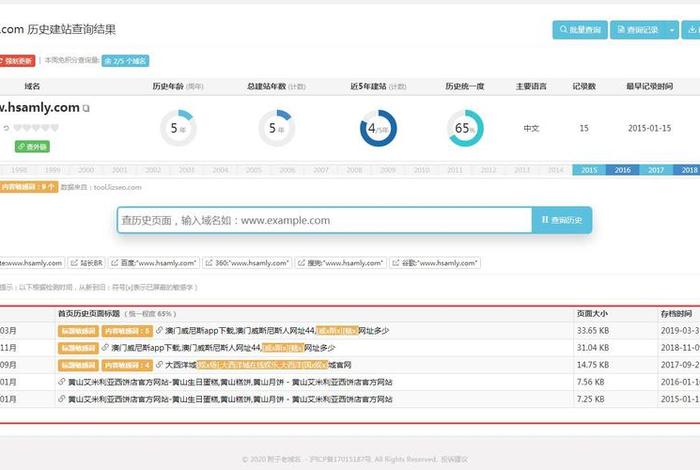The height and width of the screenshot is (470, 700).
Task: Click the document icon in the 查询记录 button
Action: (621, 29)
